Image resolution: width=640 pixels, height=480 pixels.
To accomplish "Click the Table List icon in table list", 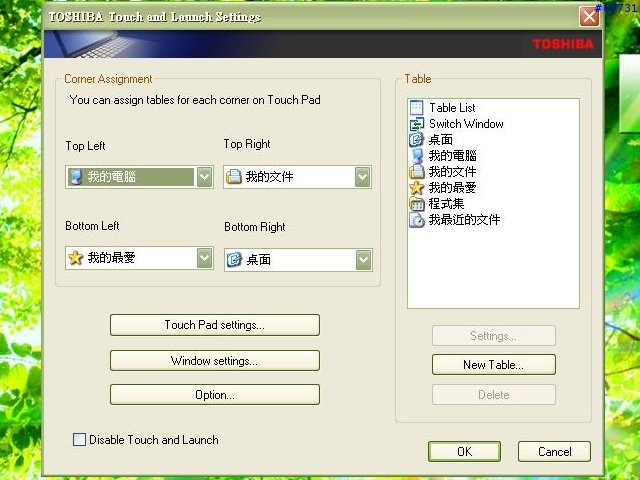I will point(416,108).
